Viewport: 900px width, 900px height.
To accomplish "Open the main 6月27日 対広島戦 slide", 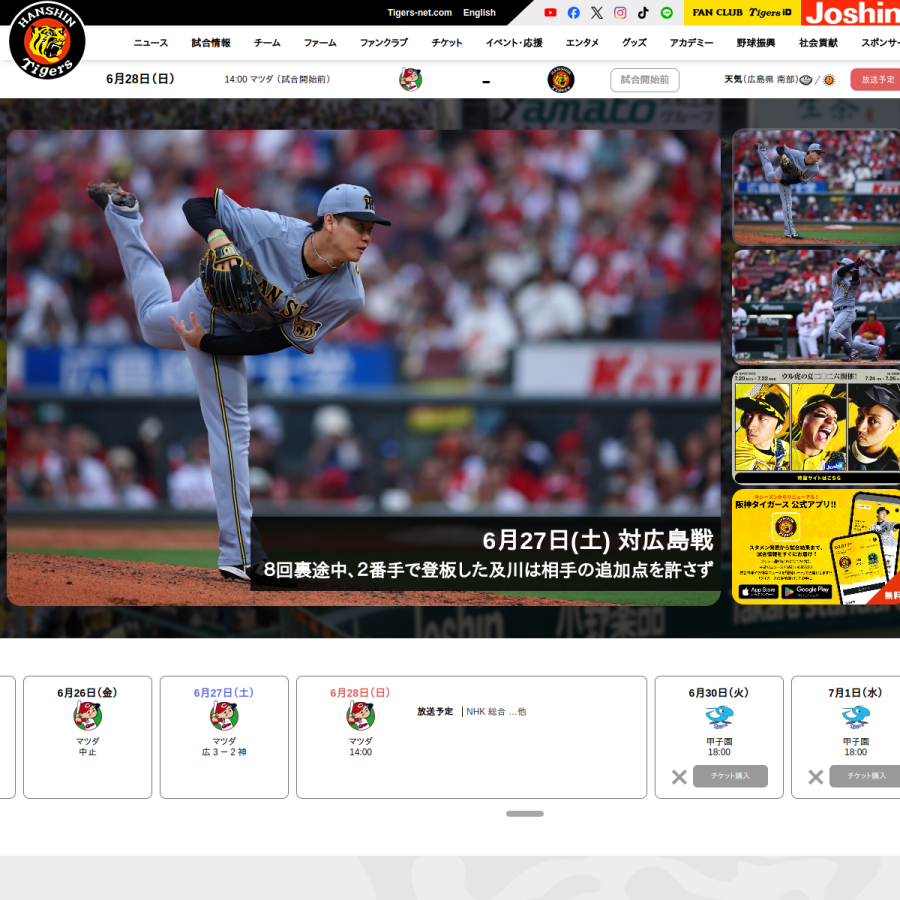I will (x=363, y=367).
